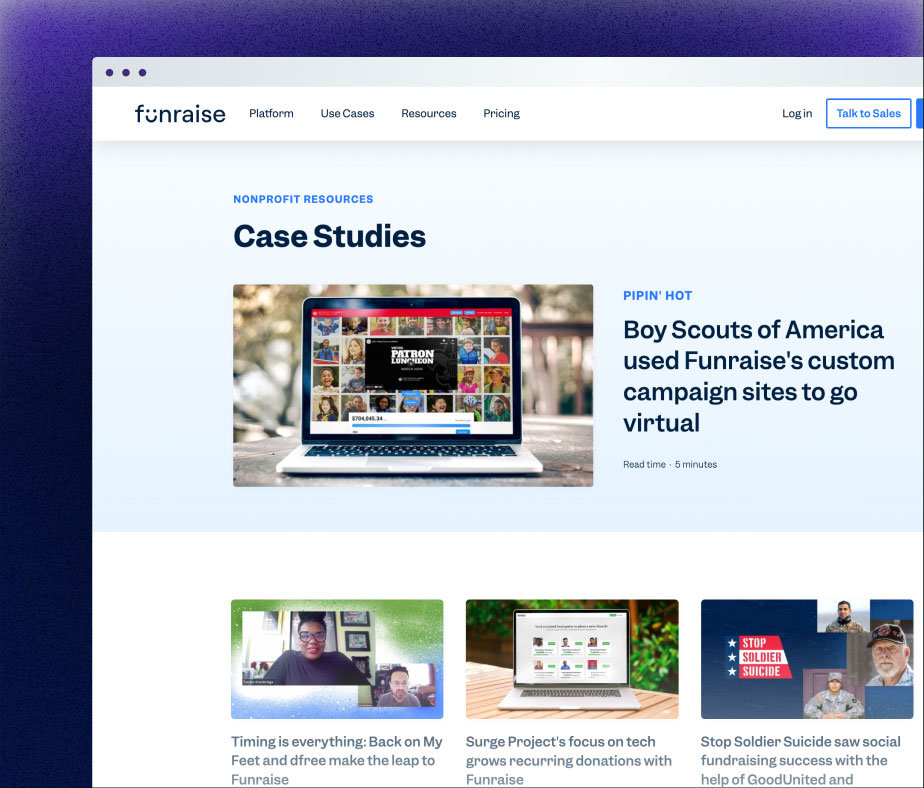Click the Funraise logo
The width and height of the screenshot is (924, 788).
coord(180,113)
